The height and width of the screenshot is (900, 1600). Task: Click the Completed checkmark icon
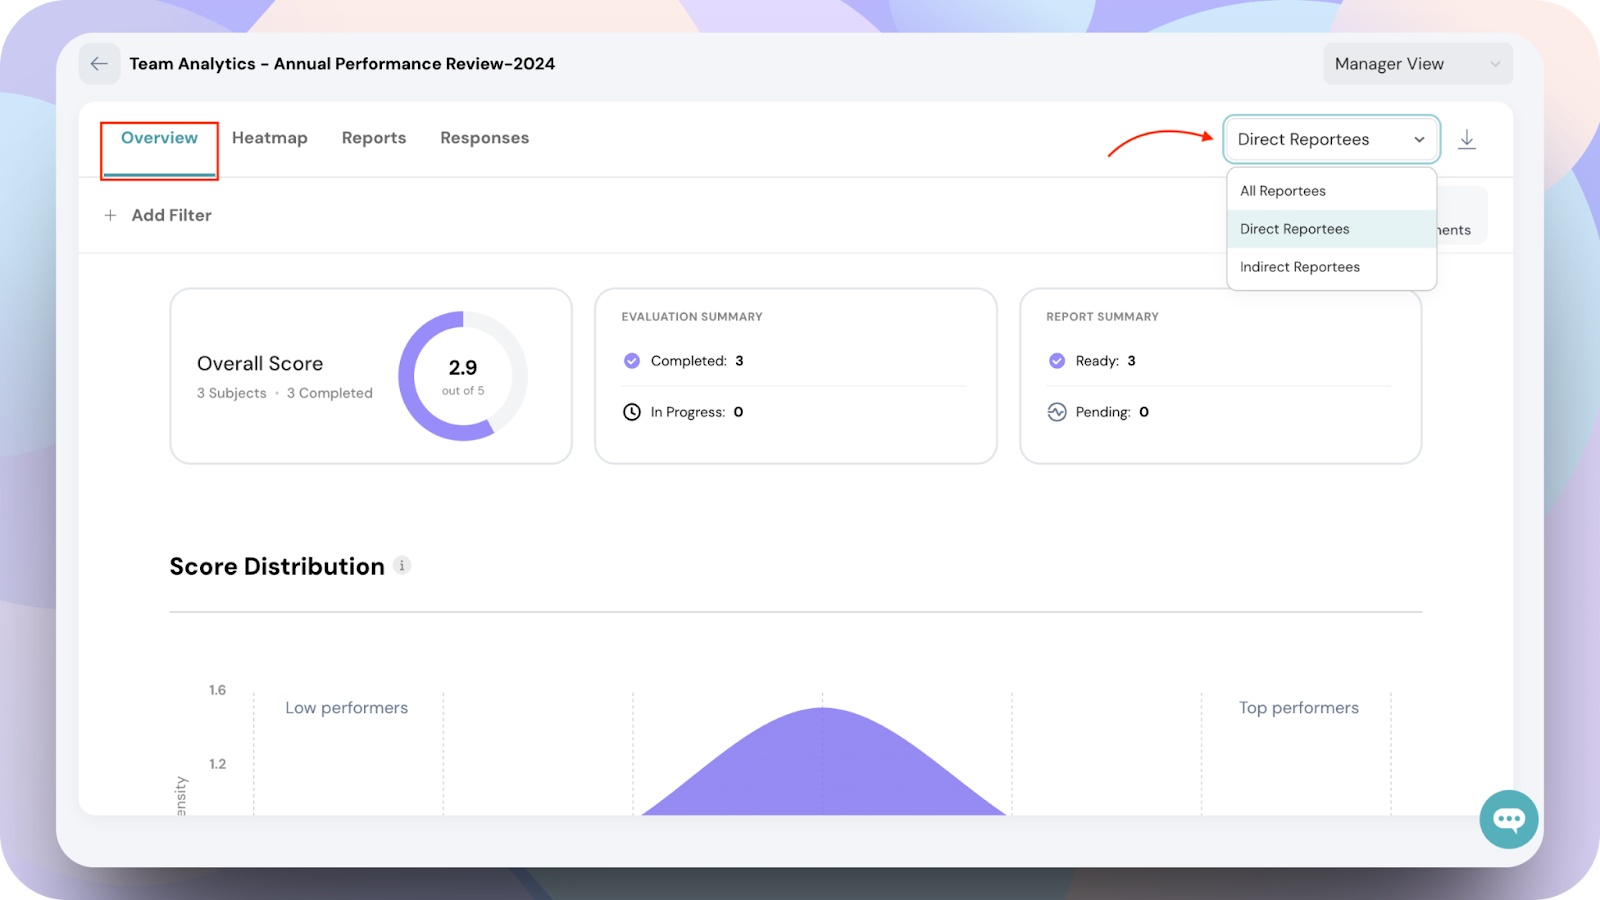pos(632,361)
